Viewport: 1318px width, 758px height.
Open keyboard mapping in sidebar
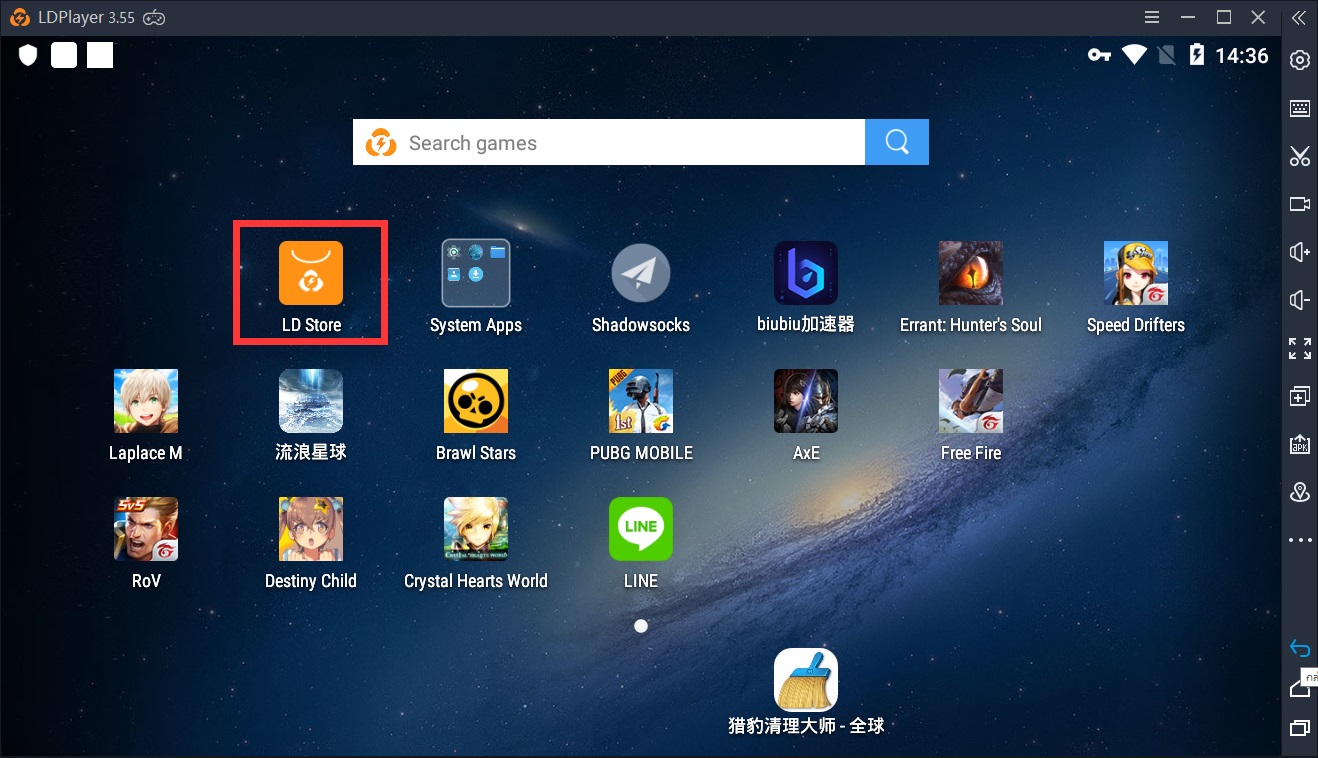(1300, 108)
